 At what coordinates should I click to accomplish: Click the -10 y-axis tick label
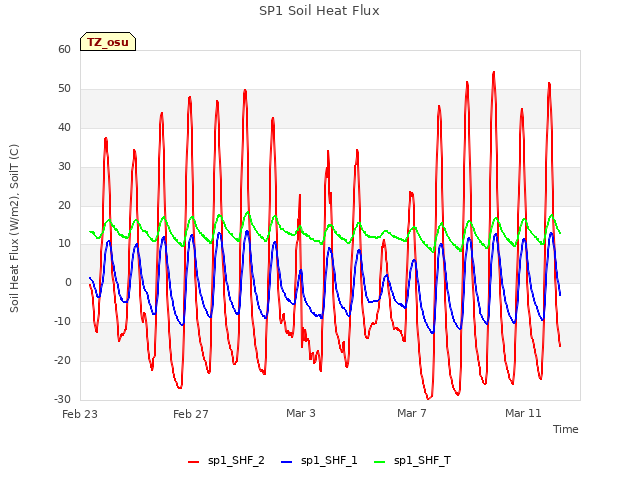(63, 322)
